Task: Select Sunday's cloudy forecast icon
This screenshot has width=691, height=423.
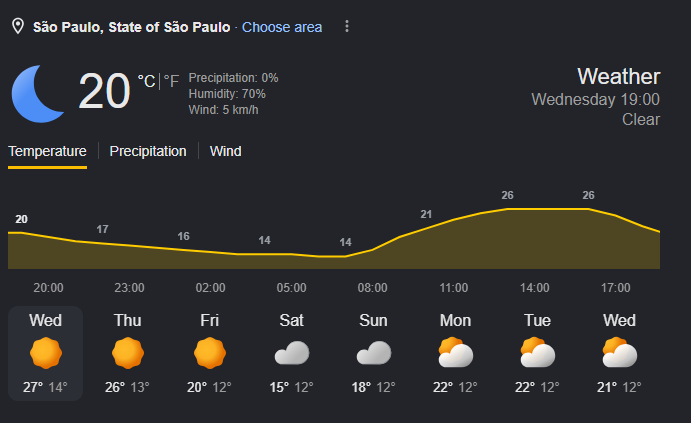Action: [374, 353]
